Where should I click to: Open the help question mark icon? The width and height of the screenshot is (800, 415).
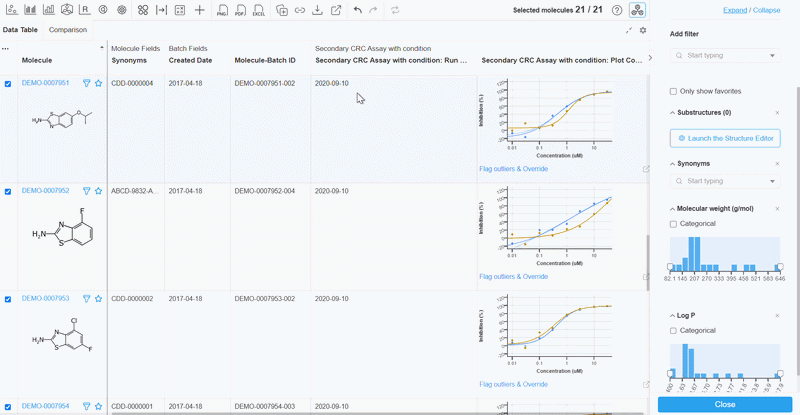617,10
